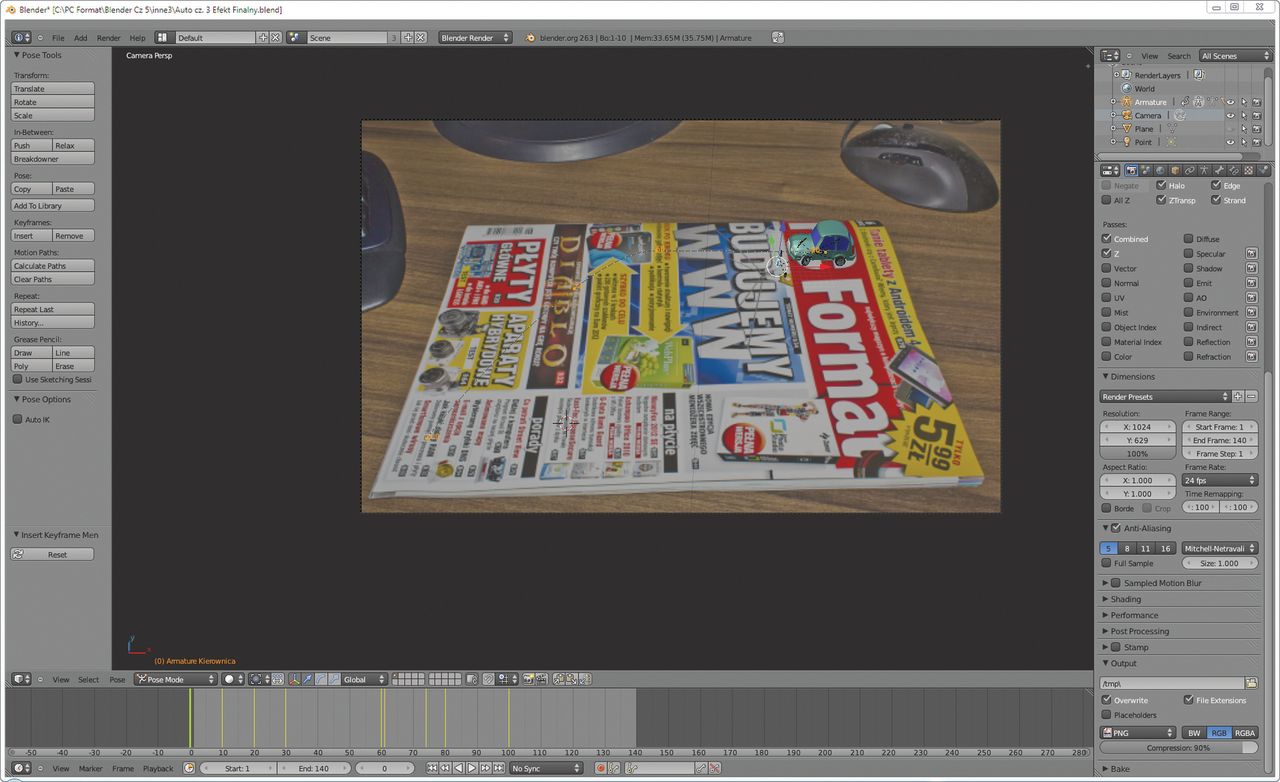Open the Pose Mode dropdown
This screenshot has width=1280, height=782.
point(176,679)
